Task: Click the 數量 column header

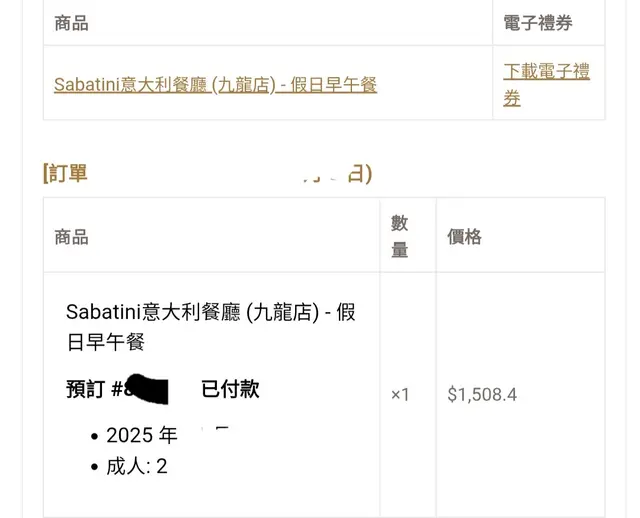Action: click(399, 236)
